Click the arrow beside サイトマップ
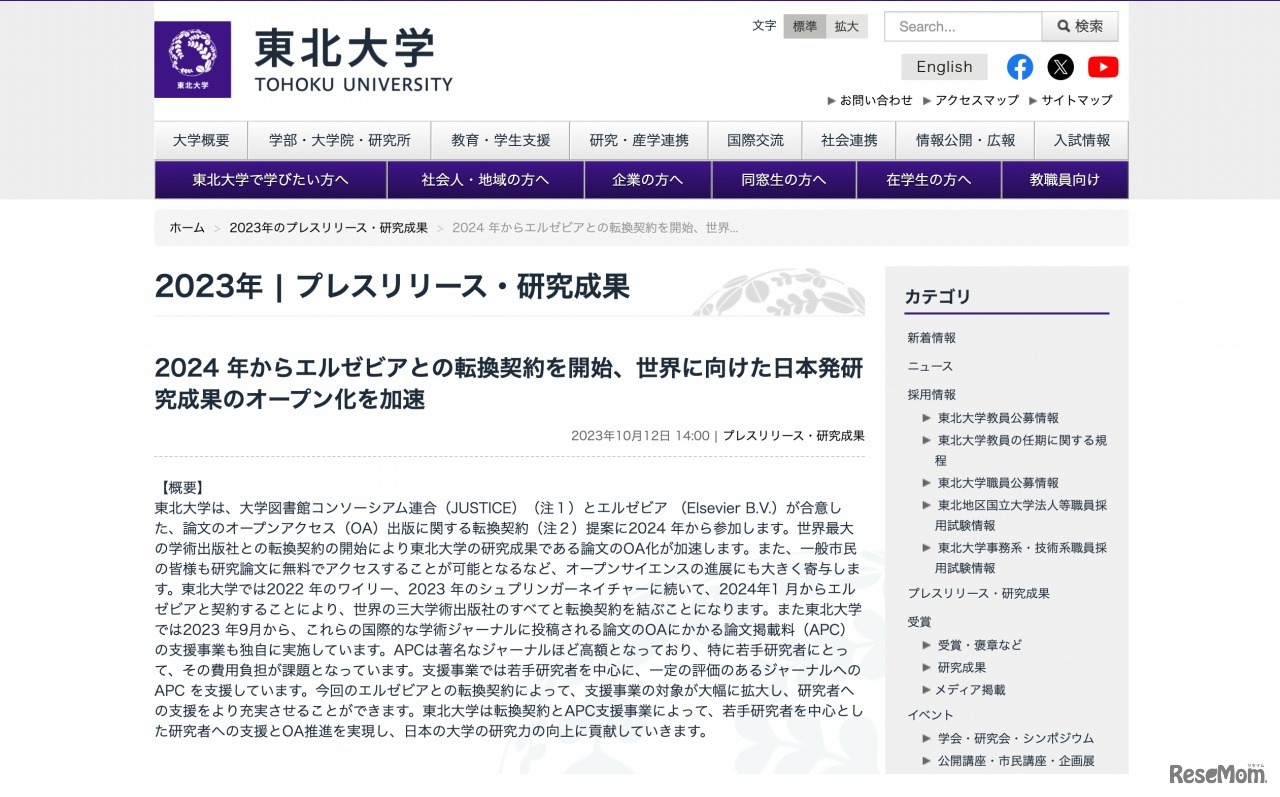 [x=1035, y=100]
